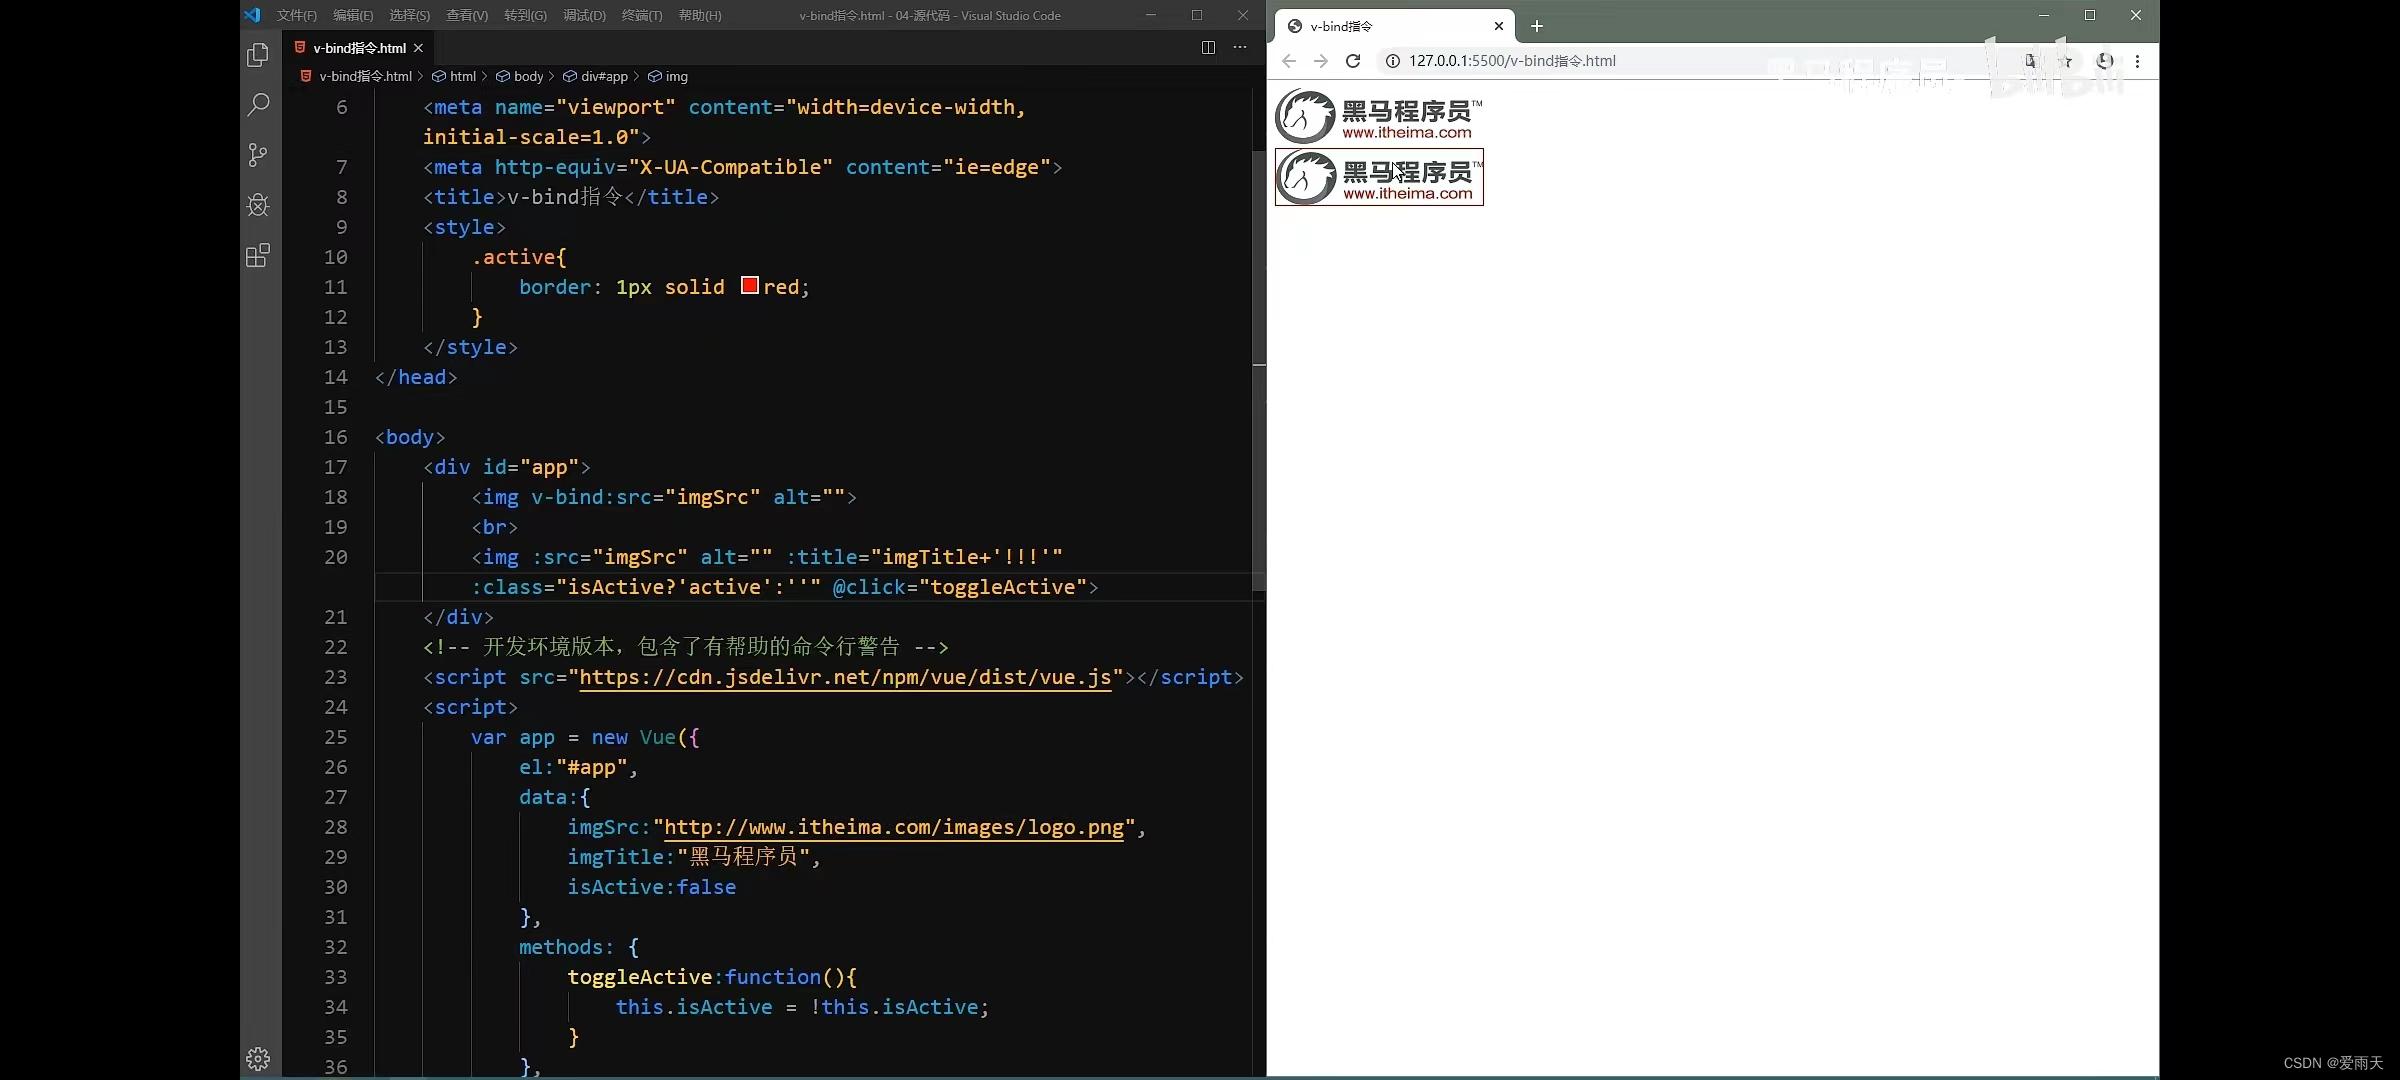2400x1080 pixels.
Task: Open the Search view in activity bar
Action: point(258,104)
